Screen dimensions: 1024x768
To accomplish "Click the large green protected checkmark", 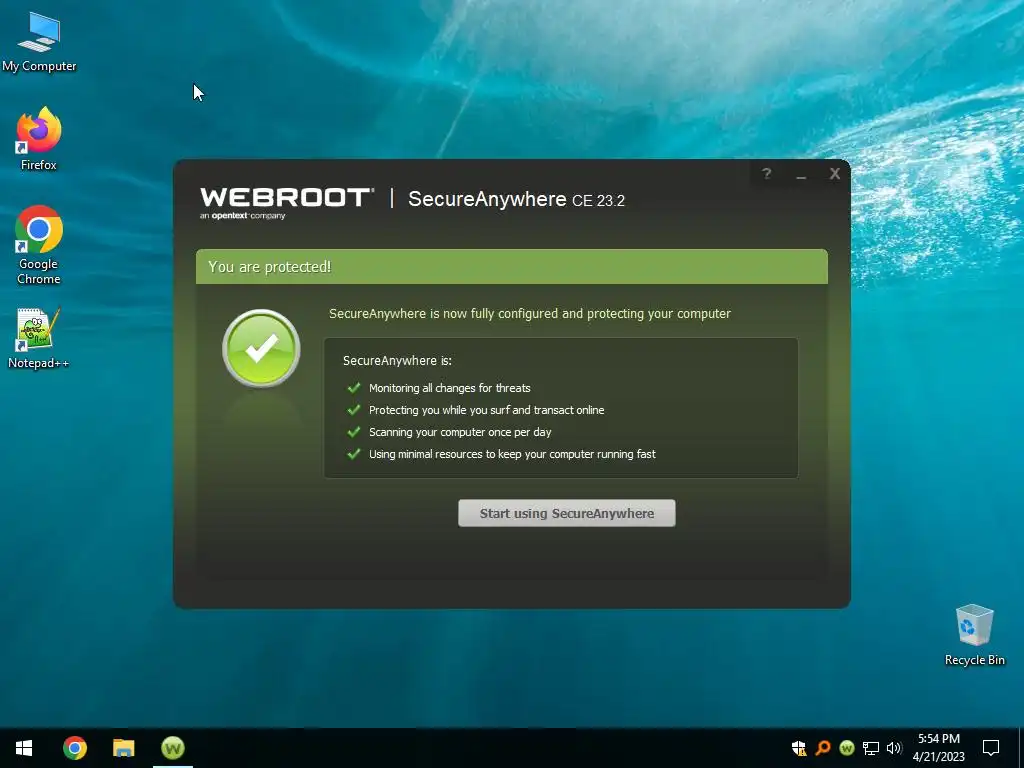I will coord(261,348).
